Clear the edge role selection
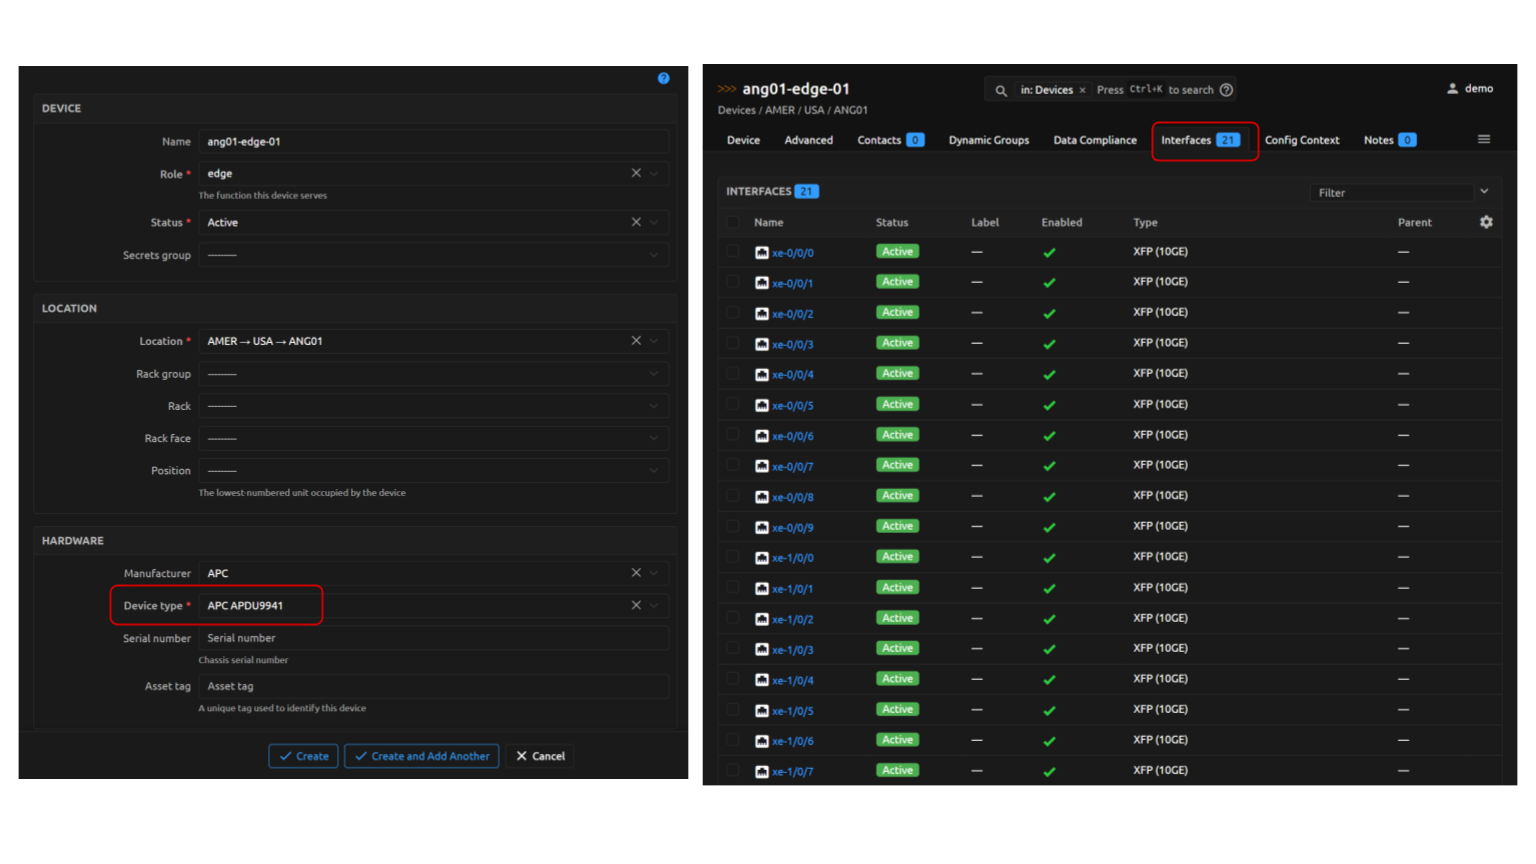1536x864 pixels. point(636,173)
